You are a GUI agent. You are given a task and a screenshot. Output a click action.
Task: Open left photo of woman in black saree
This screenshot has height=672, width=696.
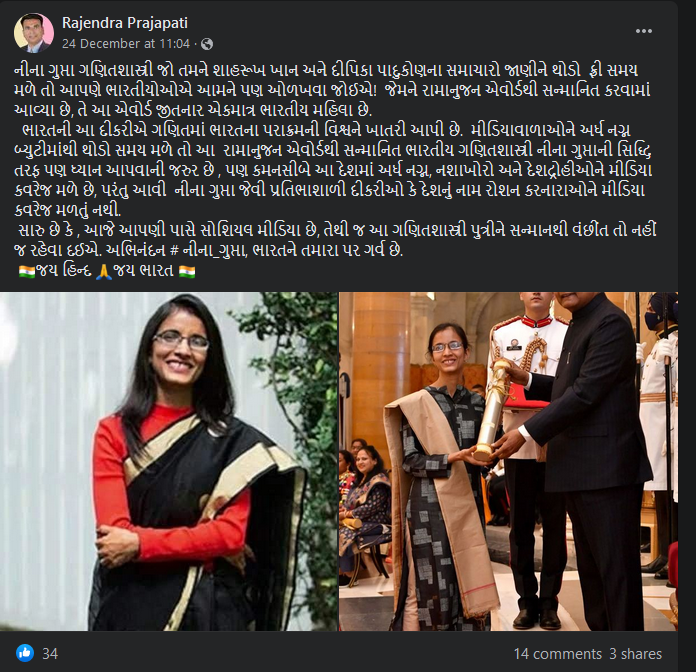point(169,461)
